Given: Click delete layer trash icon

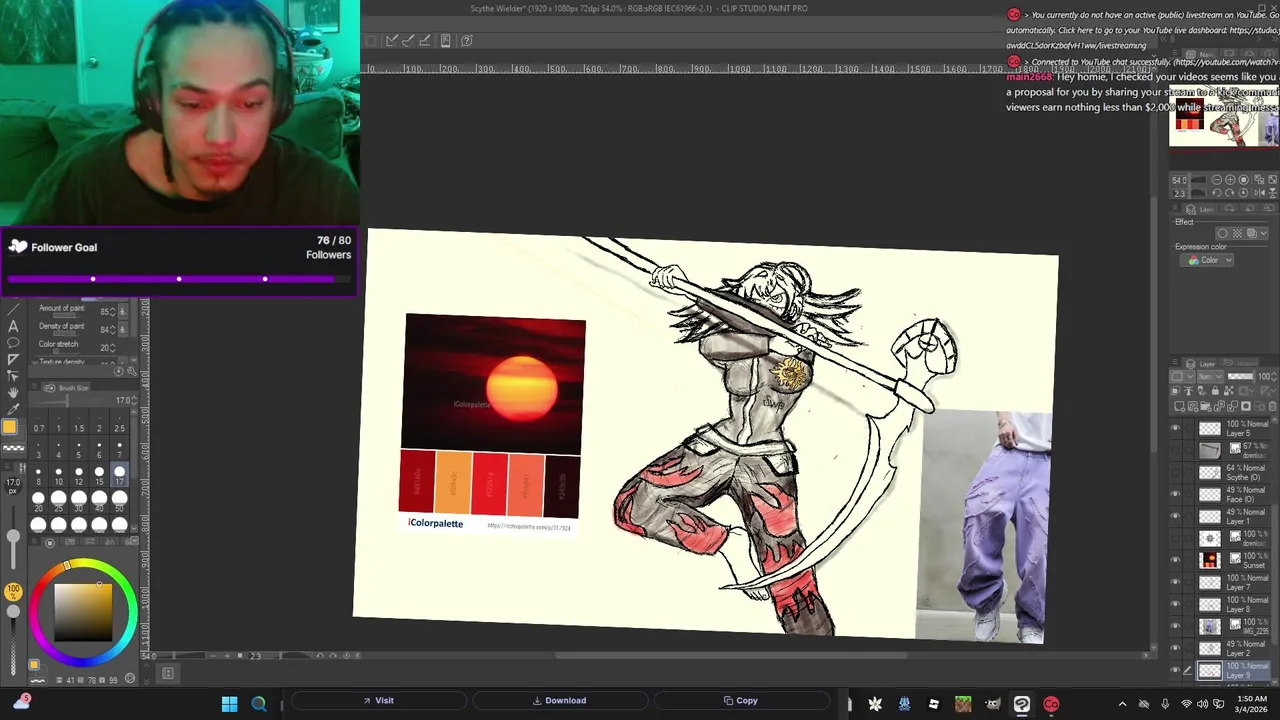Looking at the screenshot, I should coord(1272,406).
